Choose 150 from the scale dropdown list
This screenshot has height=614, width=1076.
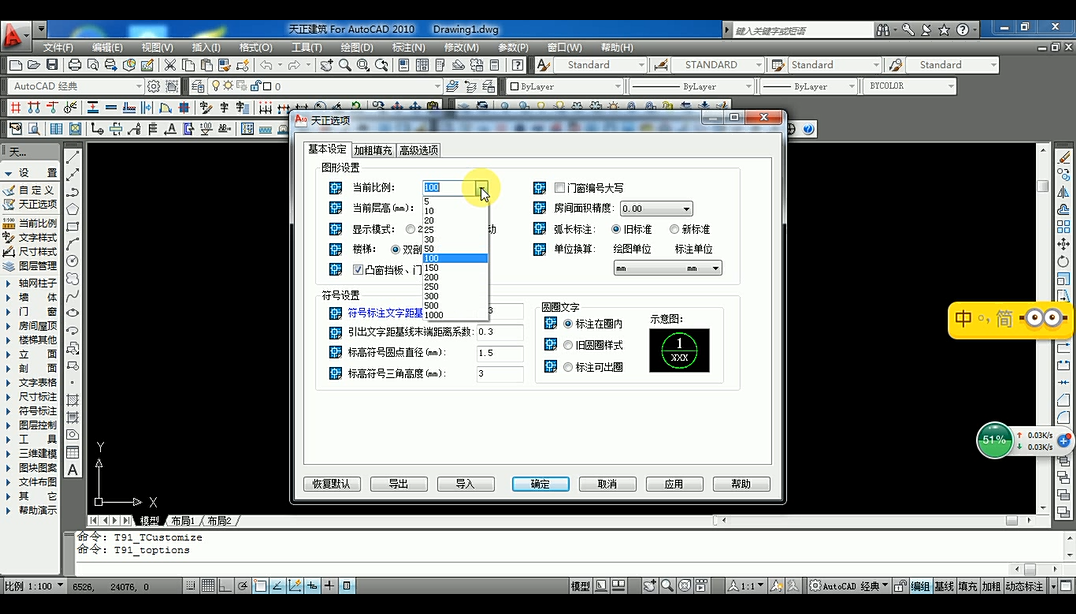[x=432, y=268]
